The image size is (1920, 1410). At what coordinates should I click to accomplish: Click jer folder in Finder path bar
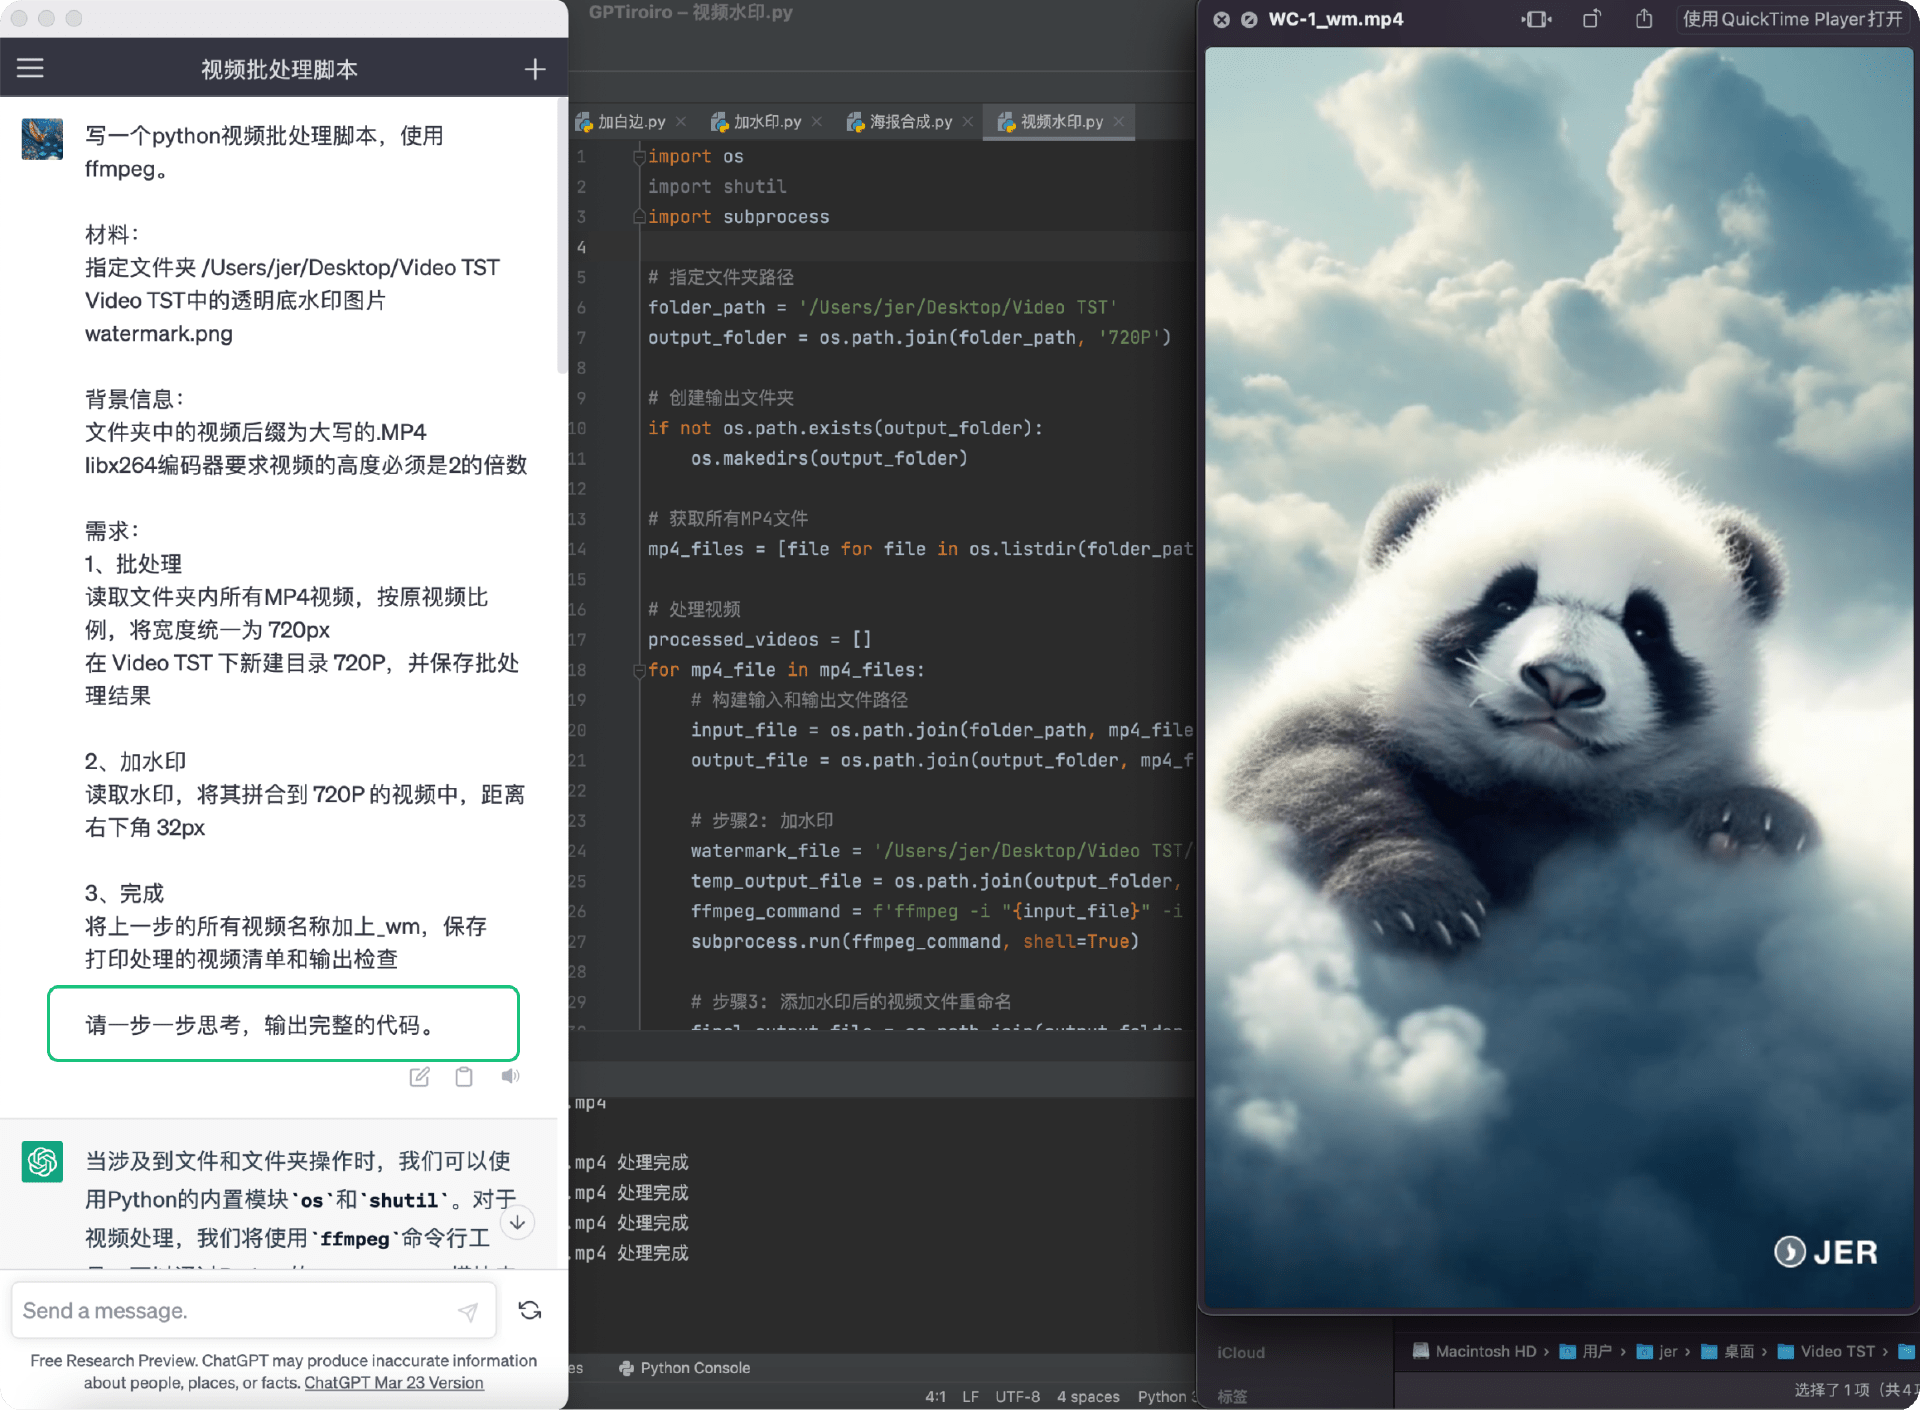tap(1657, 1351)
